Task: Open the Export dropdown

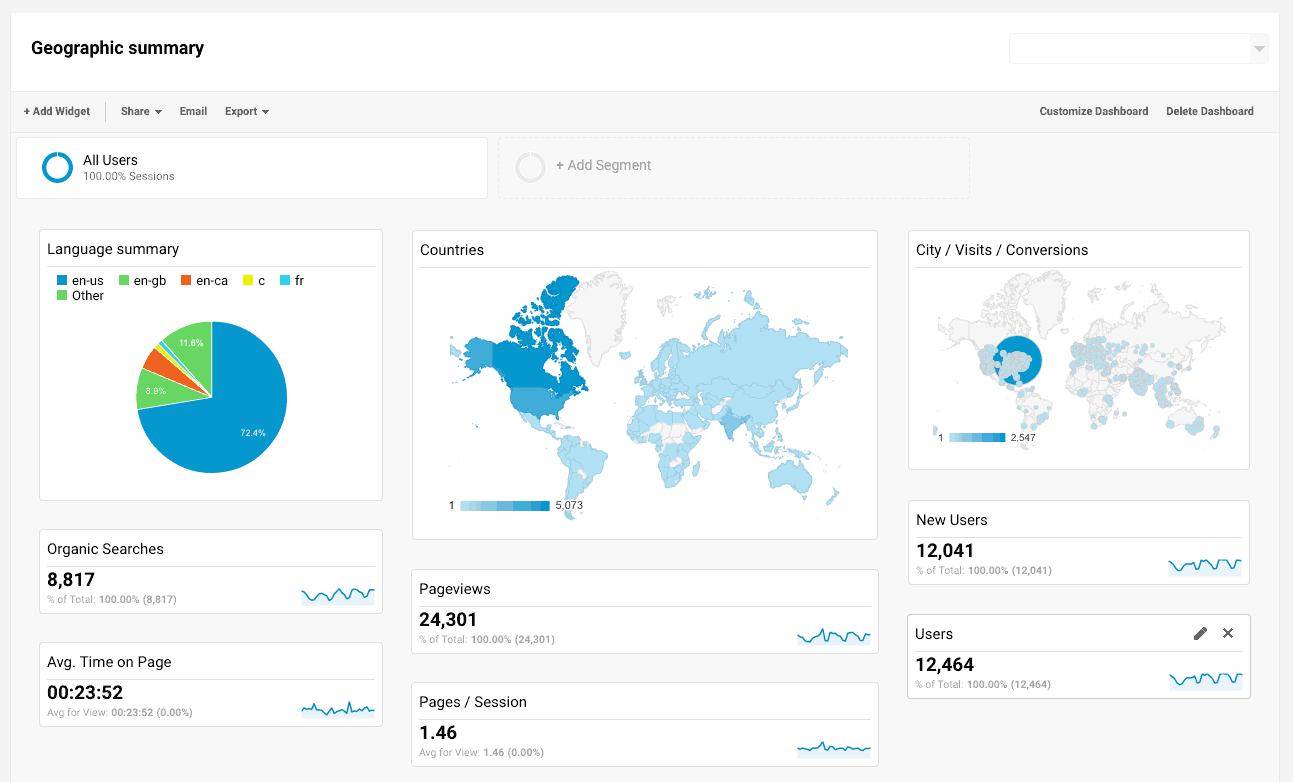Action: point(245,111)
